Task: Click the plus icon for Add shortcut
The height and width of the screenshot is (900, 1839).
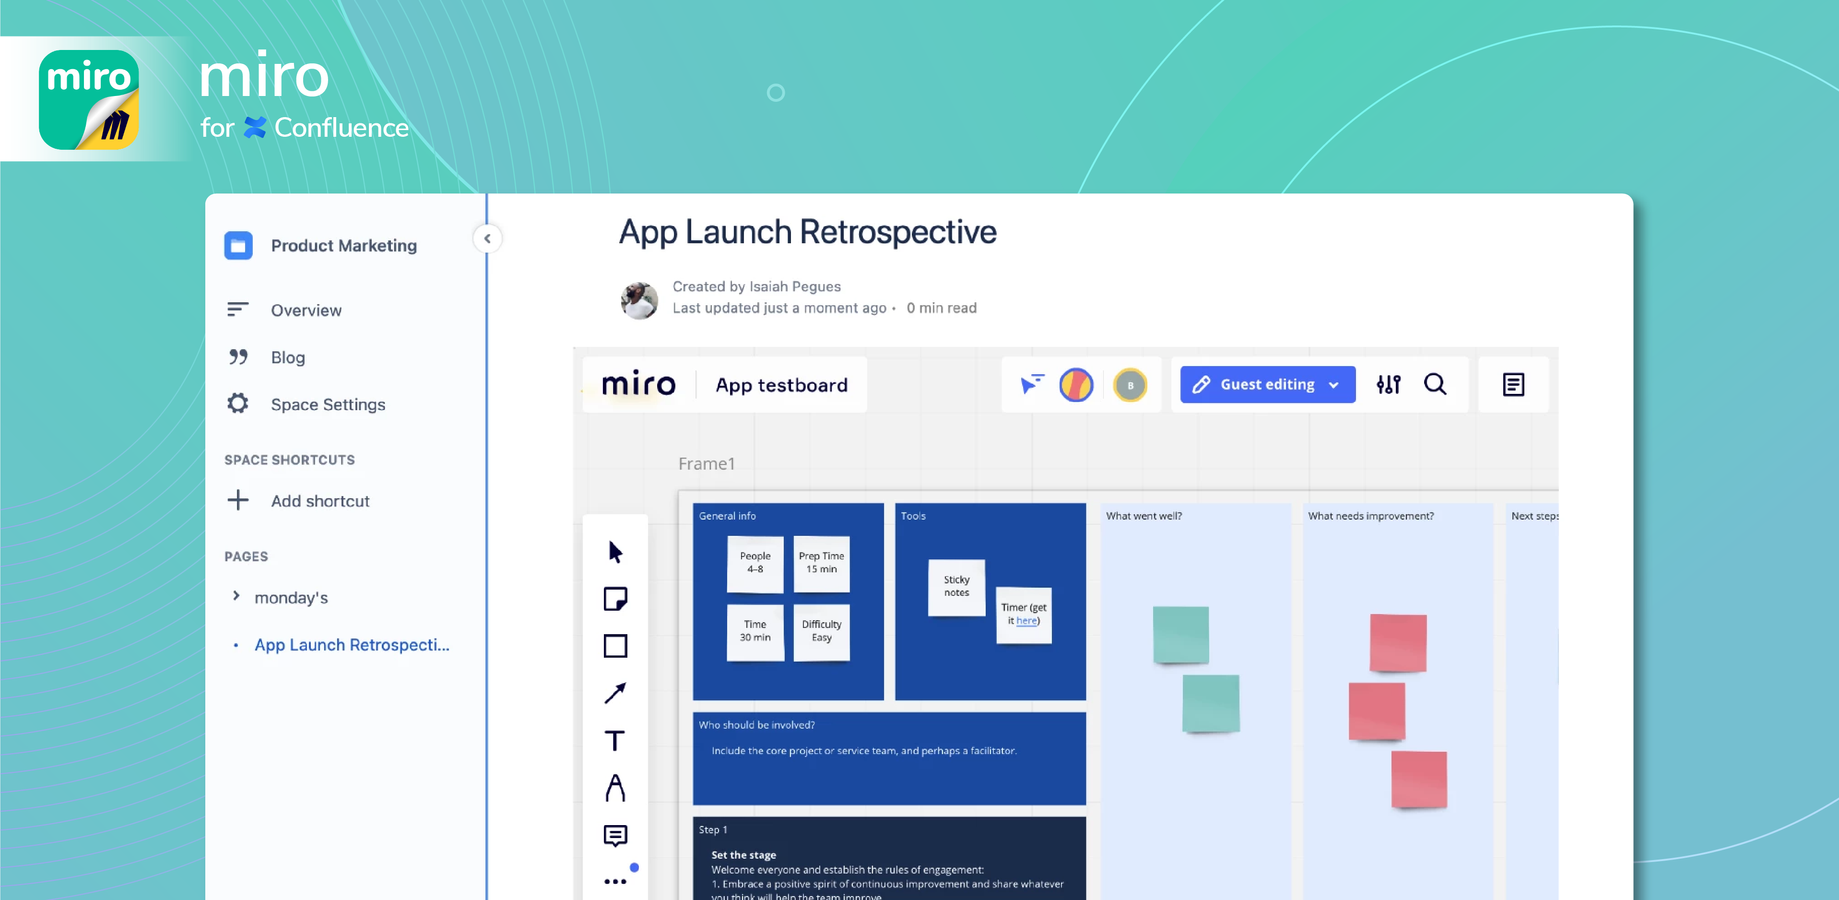Action: click(x=238, y=500)
